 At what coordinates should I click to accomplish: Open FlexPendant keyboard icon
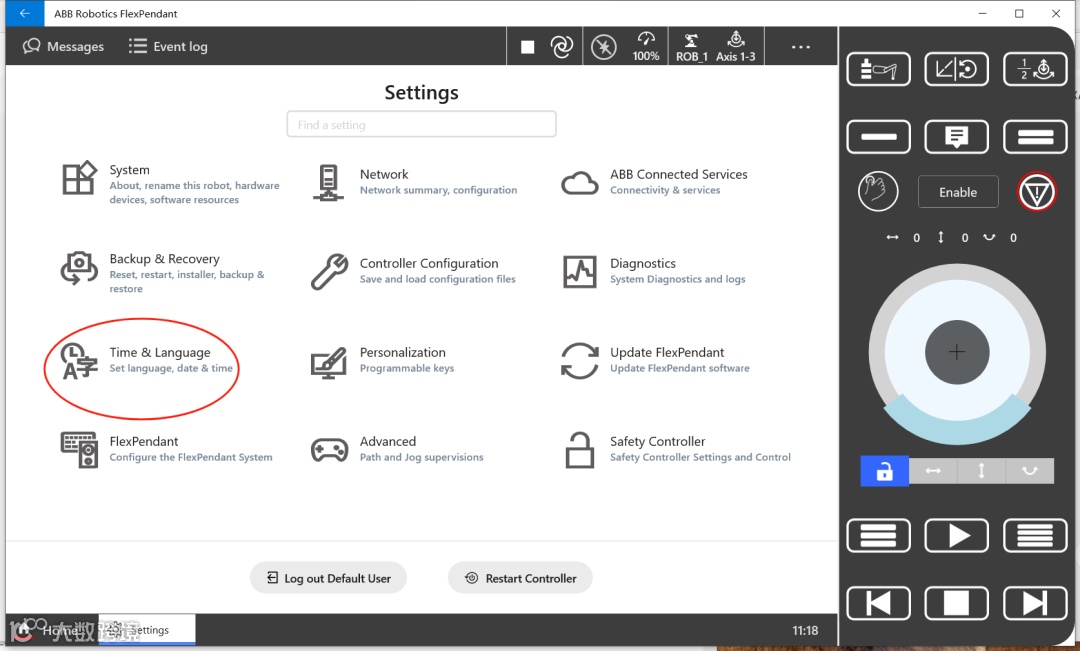79,450
